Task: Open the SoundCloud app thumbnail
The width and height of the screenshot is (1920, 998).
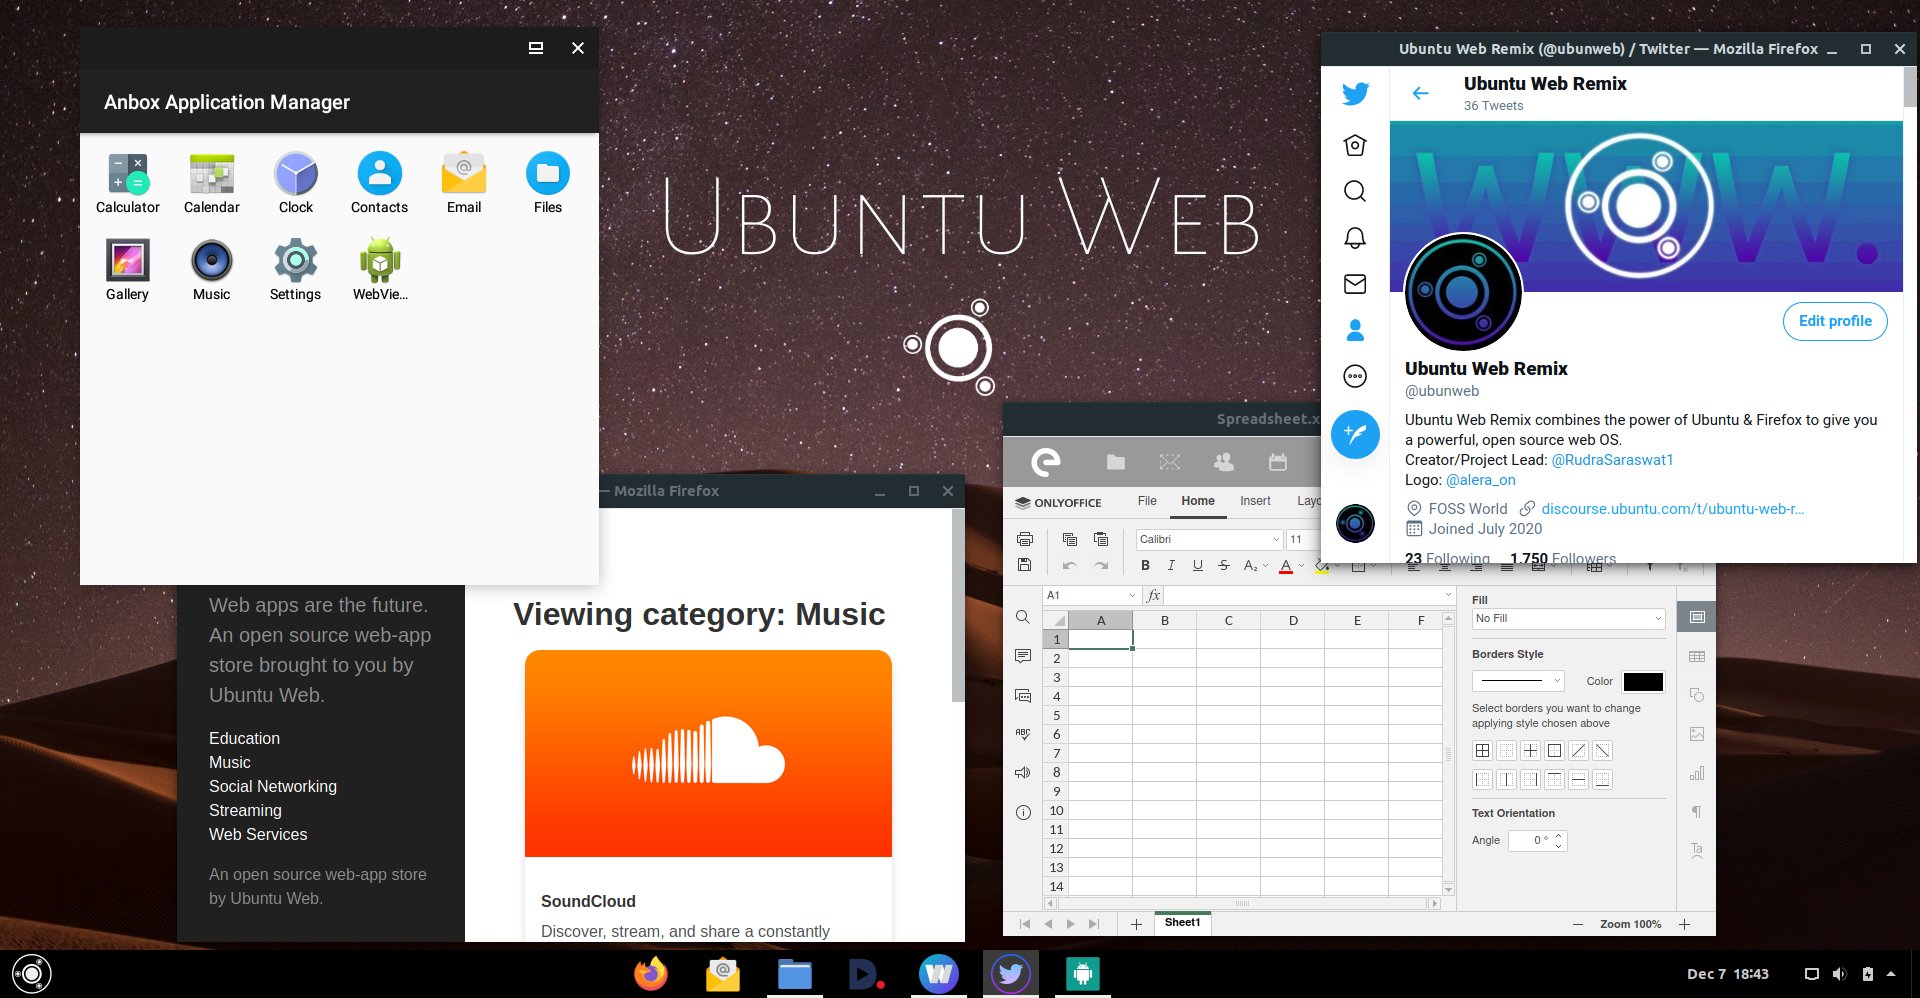Action: pyautogui.click(x=708, y=753)
